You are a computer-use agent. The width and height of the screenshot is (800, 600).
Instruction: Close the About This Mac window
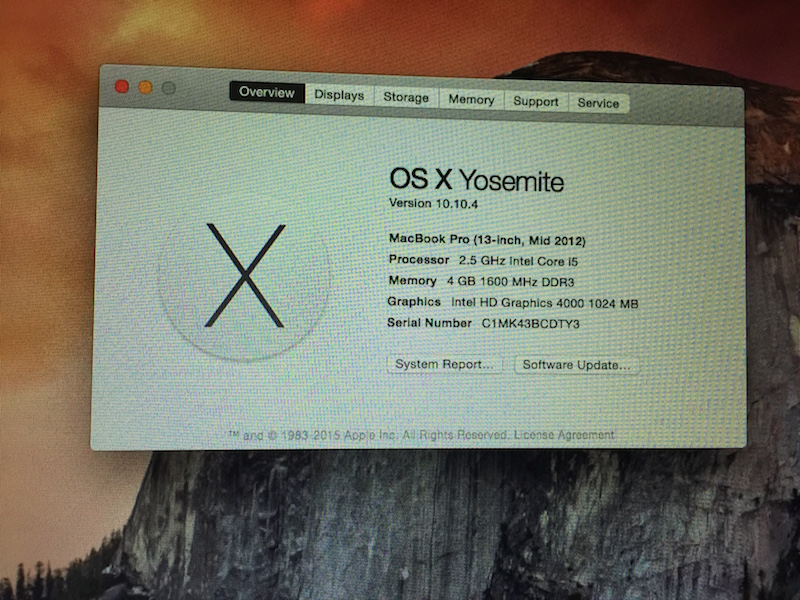(x=121, y=86)
